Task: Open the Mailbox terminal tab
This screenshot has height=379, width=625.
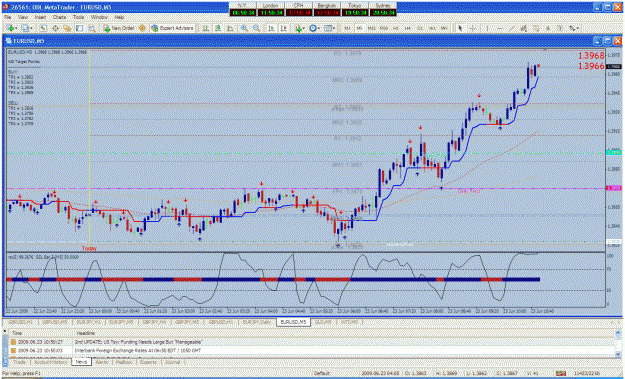Action: point(124,362)
